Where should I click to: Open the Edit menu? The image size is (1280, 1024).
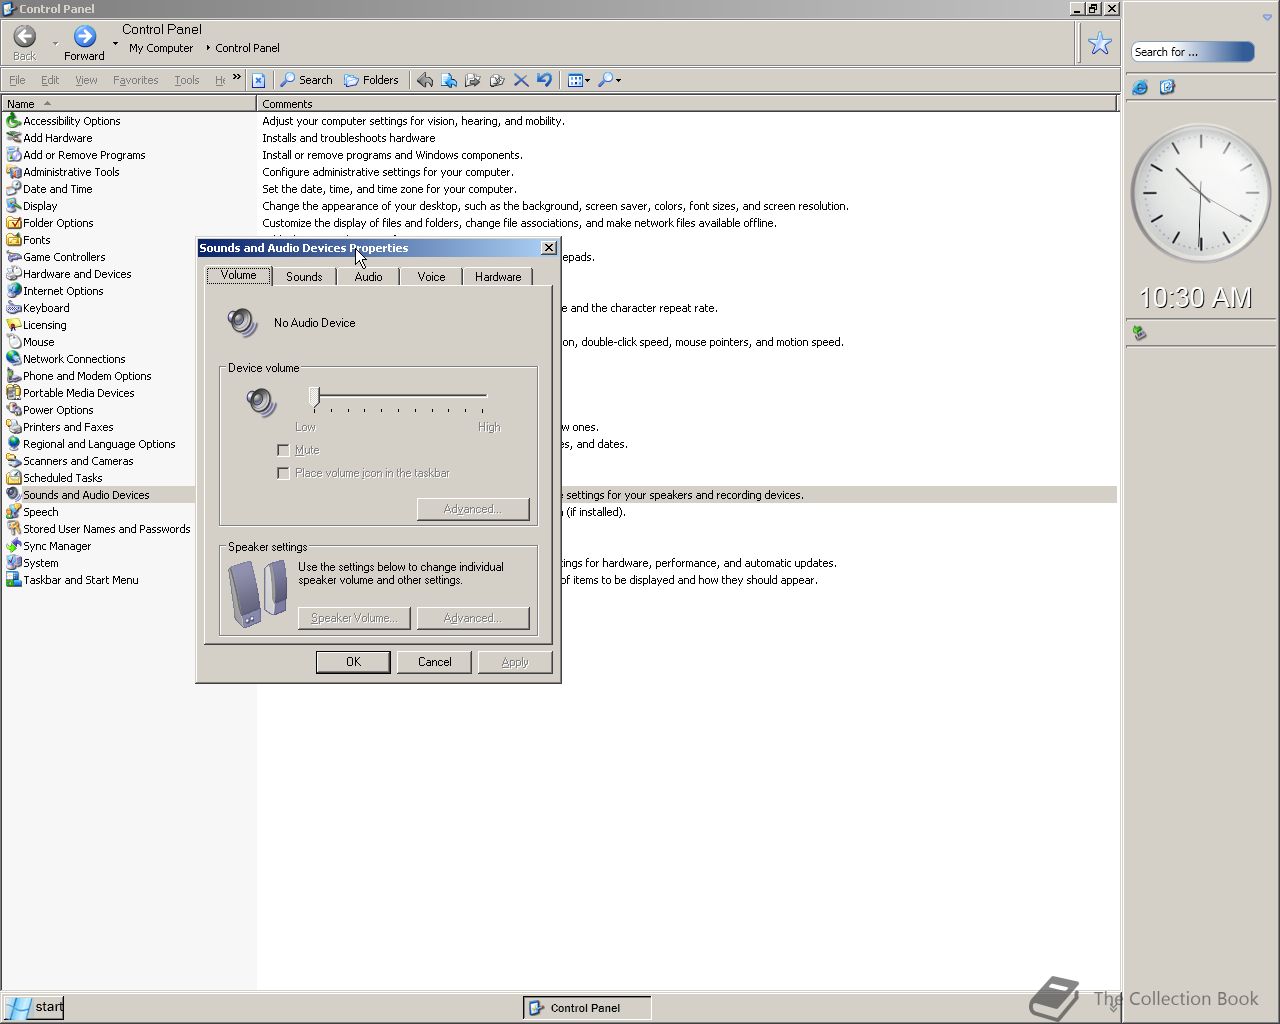click(50, 80)
